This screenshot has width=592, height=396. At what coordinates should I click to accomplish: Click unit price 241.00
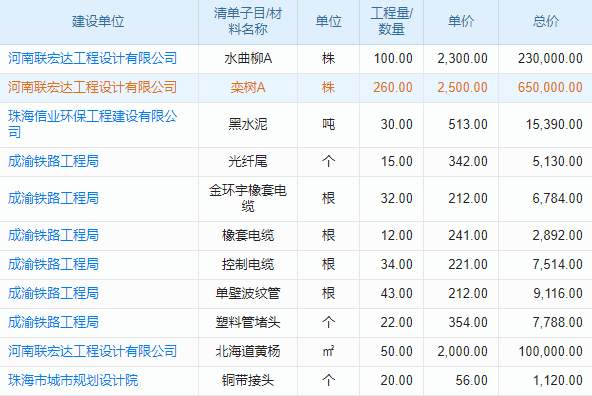pyautogui.click(x=468, y=235)
